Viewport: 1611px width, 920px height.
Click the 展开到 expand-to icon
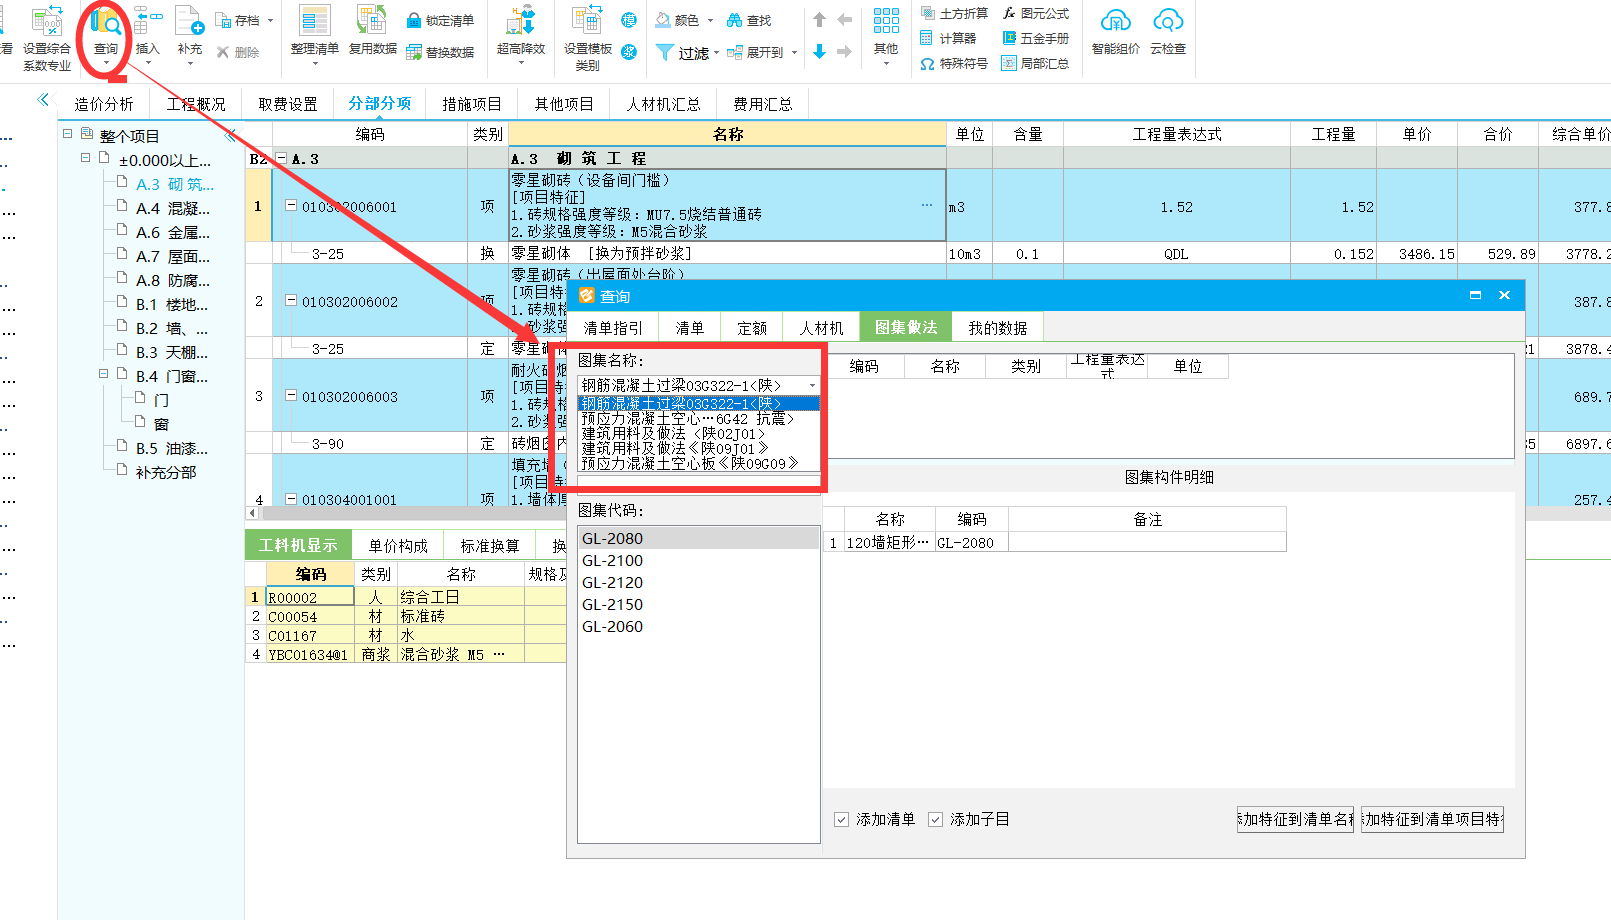coord(735,52)
